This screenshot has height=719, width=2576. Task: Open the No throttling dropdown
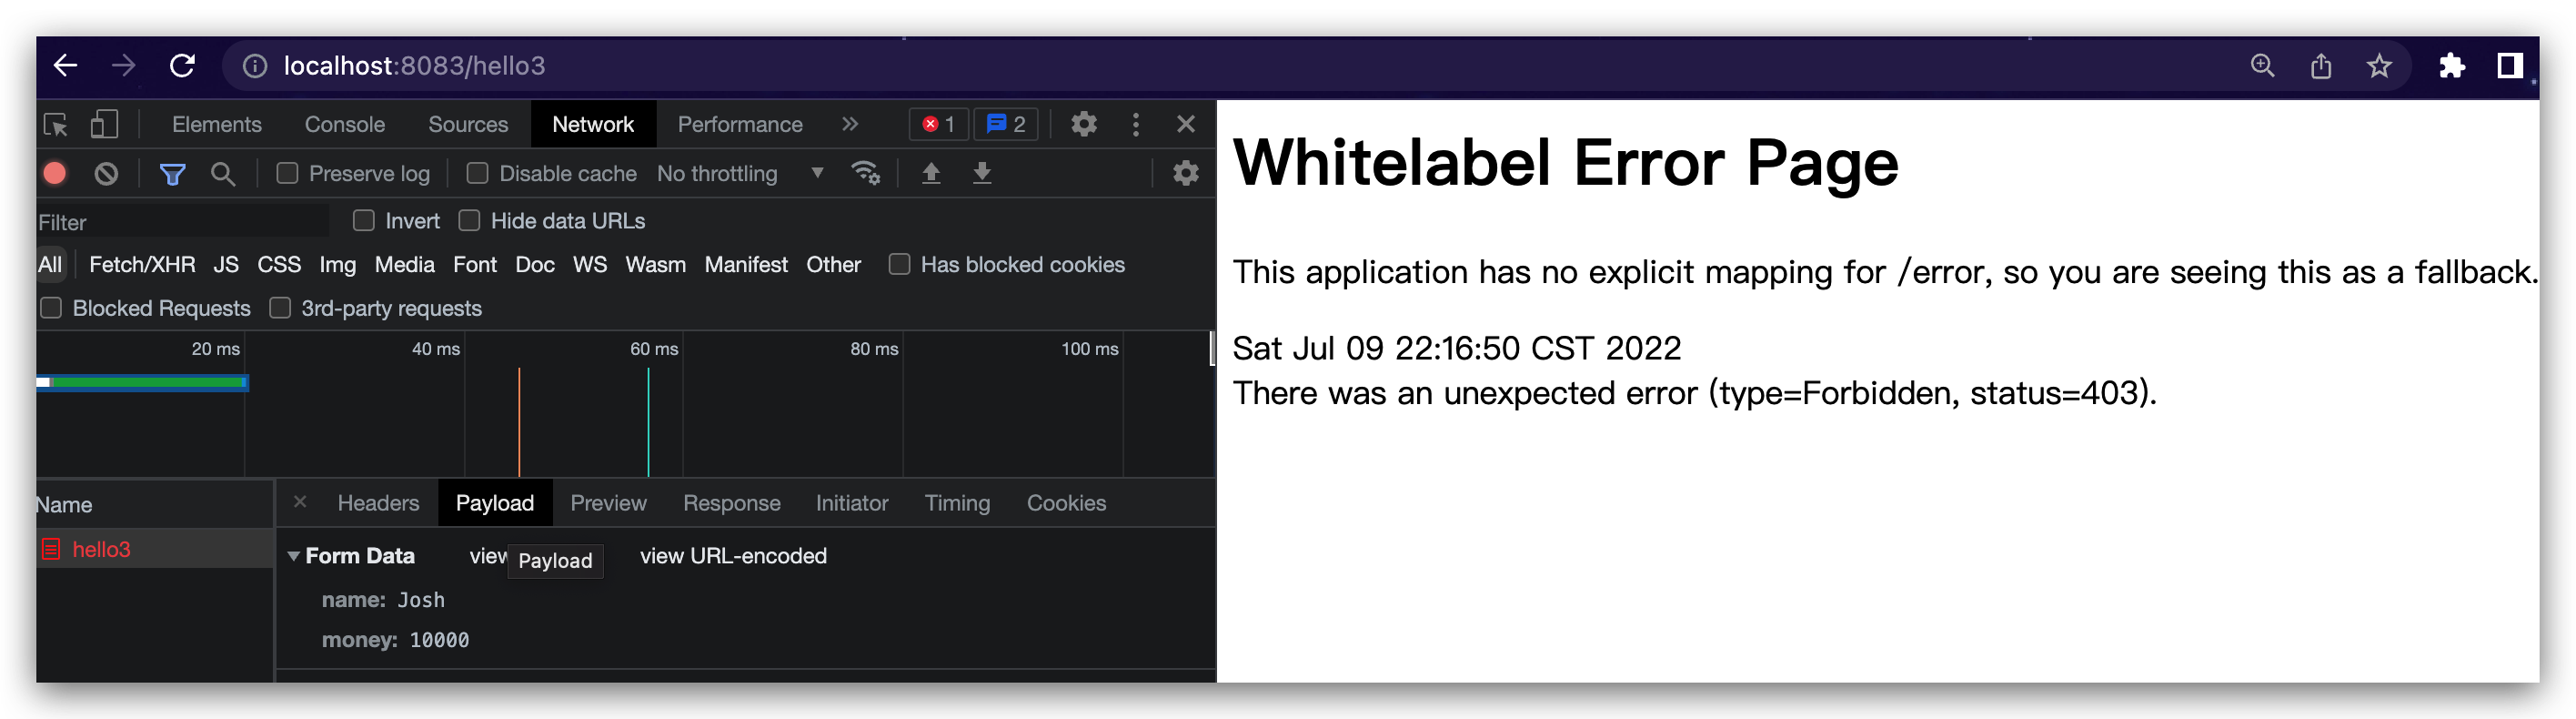click(740, 174)
